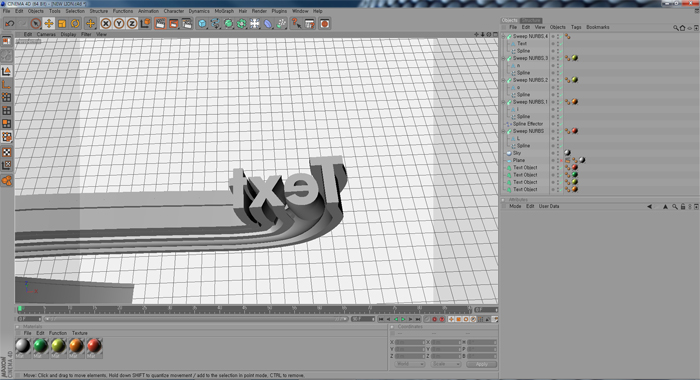The image size is (700, 380).
Task: Collapse the Sweep NURBS.3 tree node
Action: pyautogui.click(x=504, y=58)
